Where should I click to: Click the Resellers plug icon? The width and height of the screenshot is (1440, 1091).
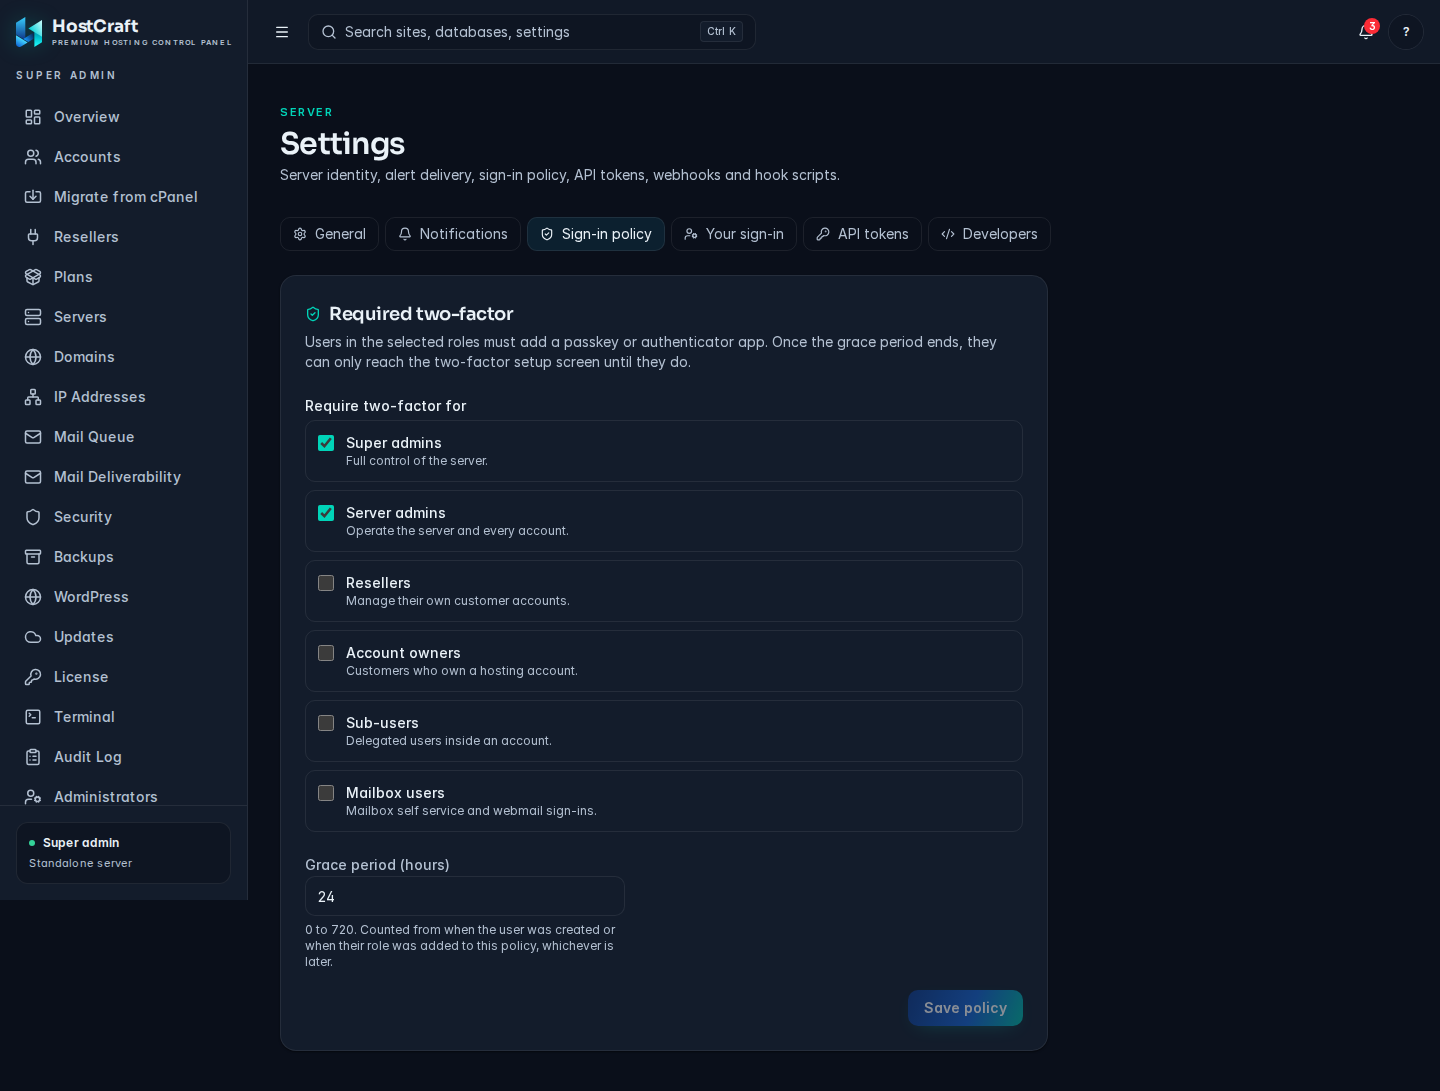pyautogui.click(x=33, y=237)
